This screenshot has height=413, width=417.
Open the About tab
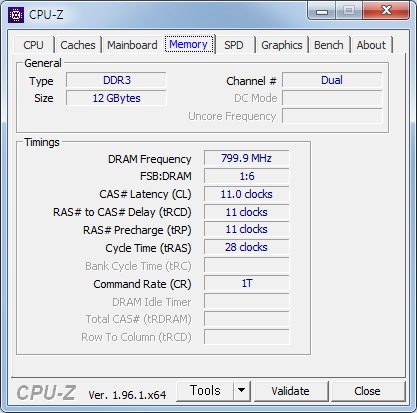tap(371, 45)
